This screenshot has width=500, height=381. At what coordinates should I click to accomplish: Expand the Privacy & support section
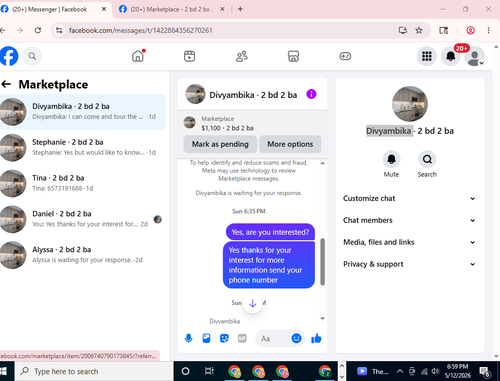409,264
